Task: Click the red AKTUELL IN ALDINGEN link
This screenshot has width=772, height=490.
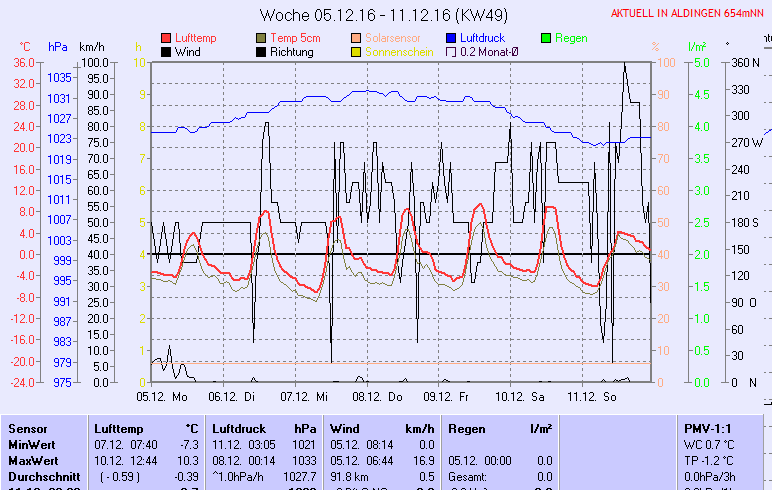Action: point(690,13)
